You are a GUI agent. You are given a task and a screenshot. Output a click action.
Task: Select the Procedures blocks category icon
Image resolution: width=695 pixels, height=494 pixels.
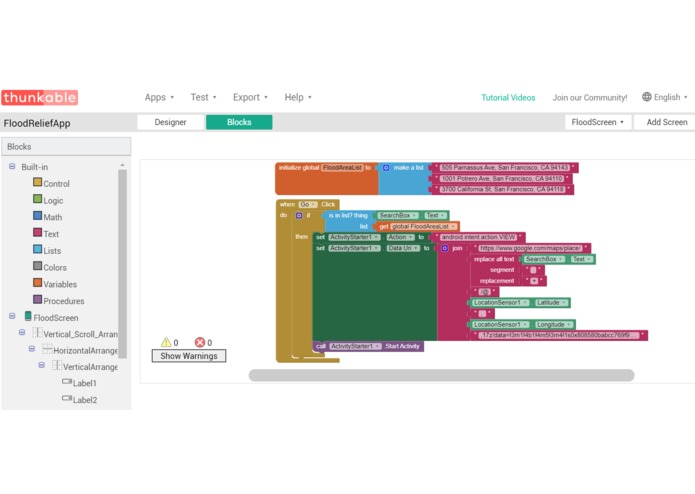38,300
